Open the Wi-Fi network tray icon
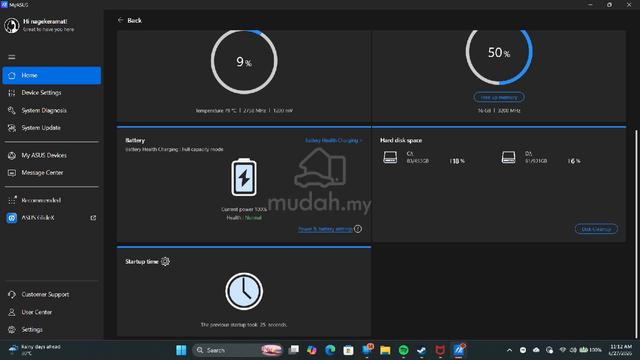Screen dimensions: 640x360 (x=563, y=350)
